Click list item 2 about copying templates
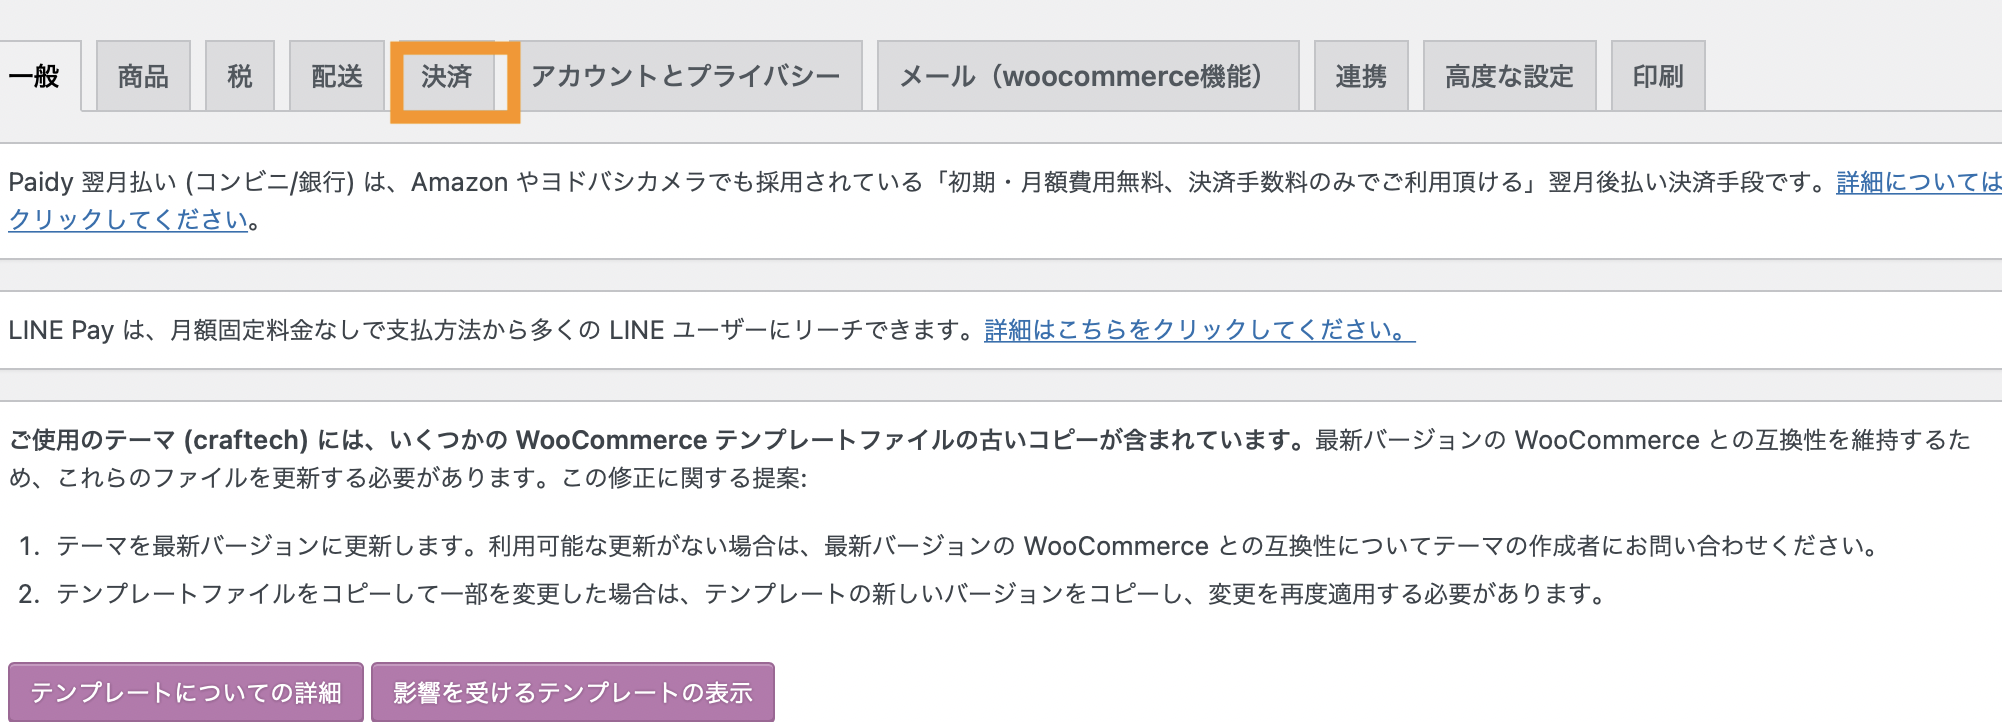The height and width of the screenshot is (722, 2002). (830, 594)
